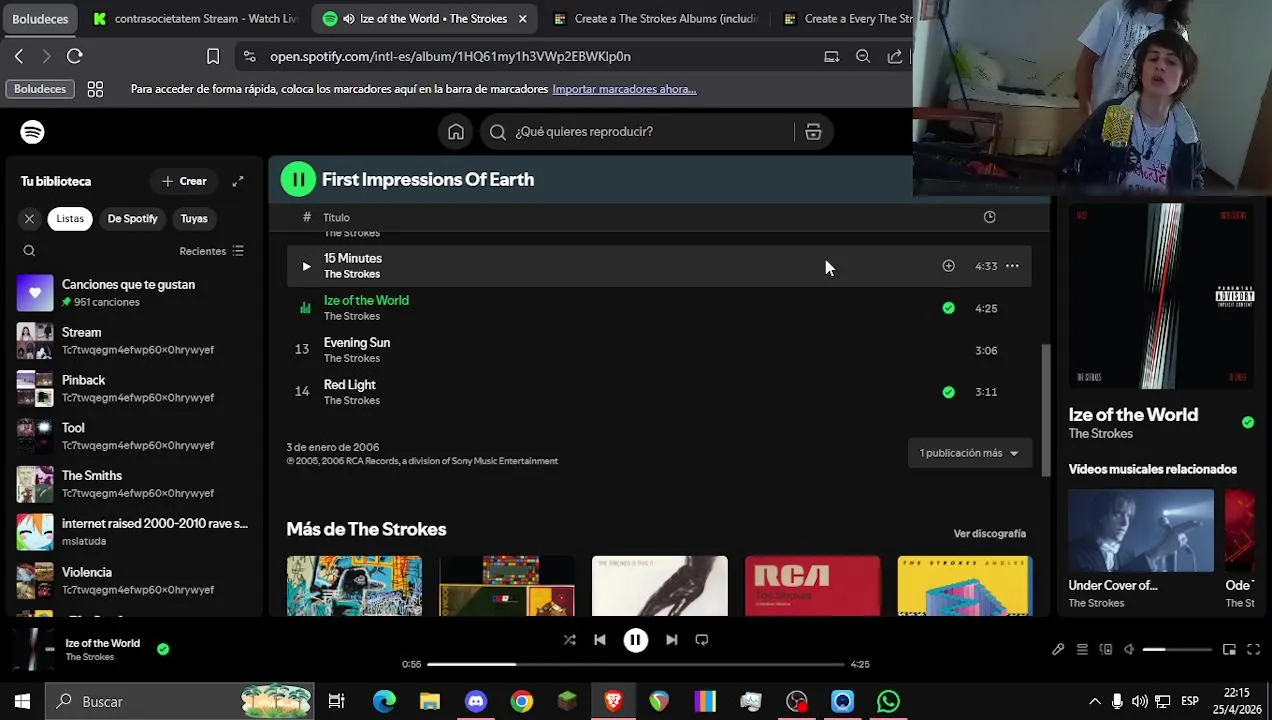Open Discord from the taskbar
The image size is (1272, 720).
[476, 702]
